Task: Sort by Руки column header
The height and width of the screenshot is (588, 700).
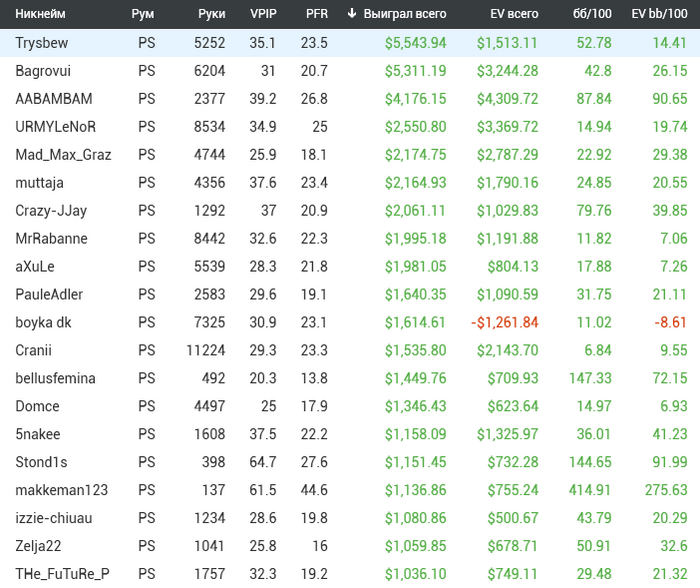Action: click(x=212, y=14)
